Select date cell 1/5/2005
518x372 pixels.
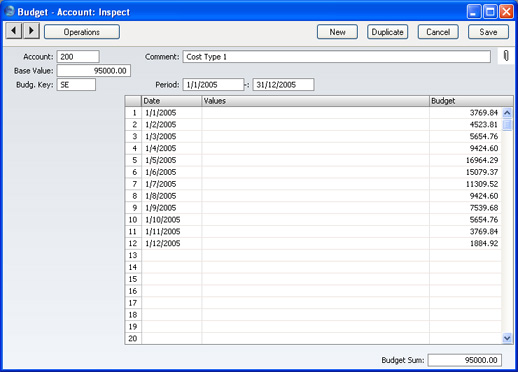[172, 160]
